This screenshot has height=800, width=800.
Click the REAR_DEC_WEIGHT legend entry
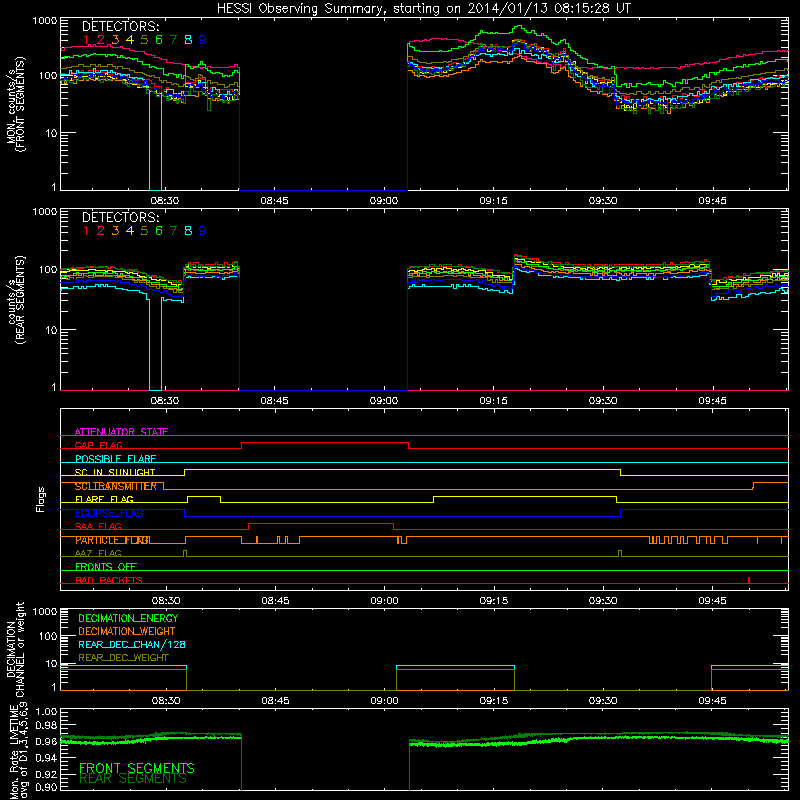tap(123, 658)
